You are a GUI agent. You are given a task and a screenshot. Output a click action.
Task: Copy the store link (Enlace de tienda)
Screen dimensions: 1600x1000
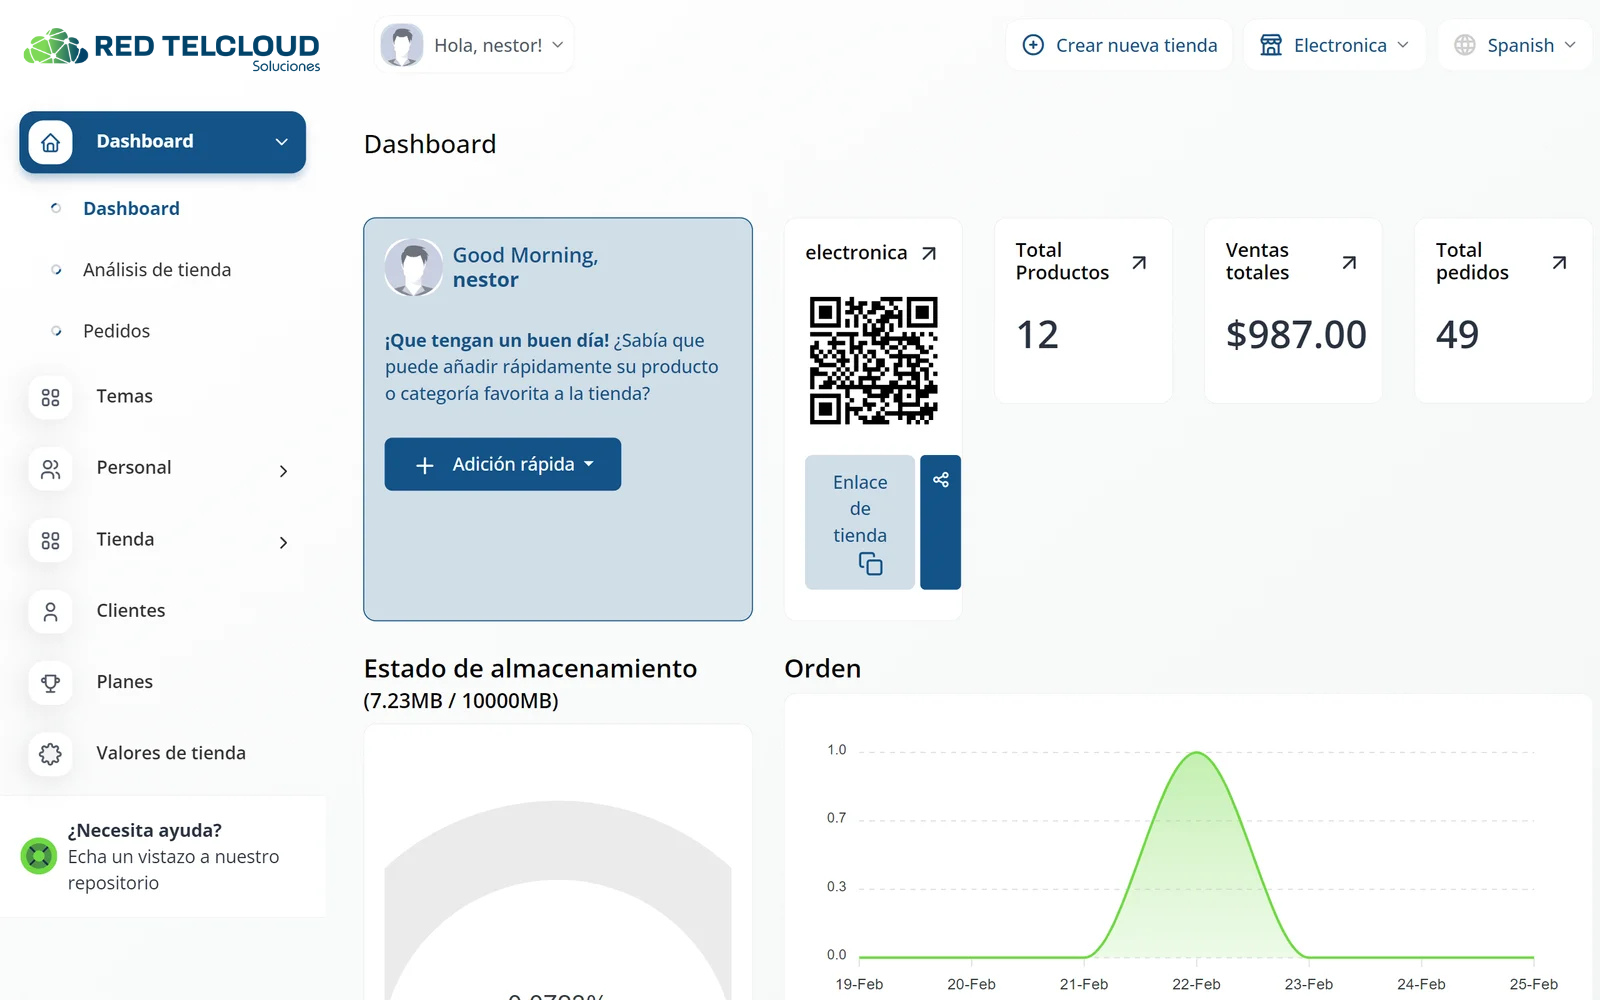pos(860,522)
